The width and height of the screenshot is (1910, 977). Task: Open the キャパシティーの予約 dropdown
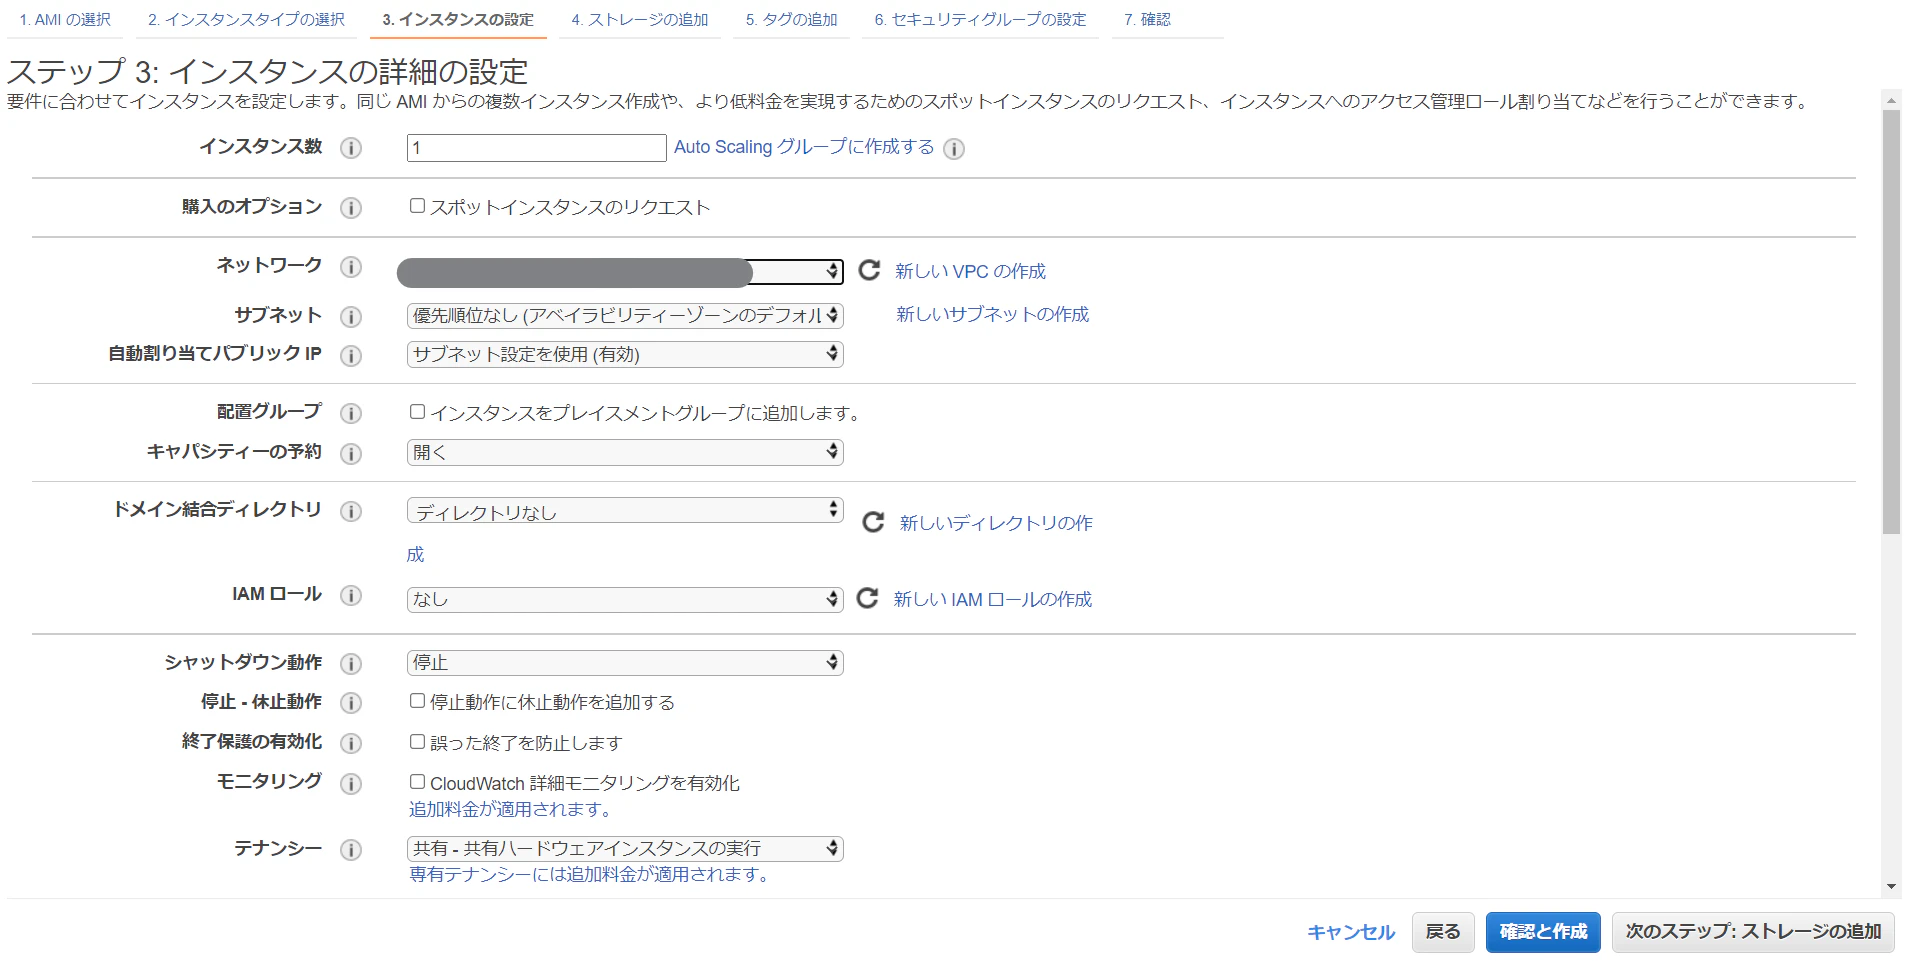[625, 452]
